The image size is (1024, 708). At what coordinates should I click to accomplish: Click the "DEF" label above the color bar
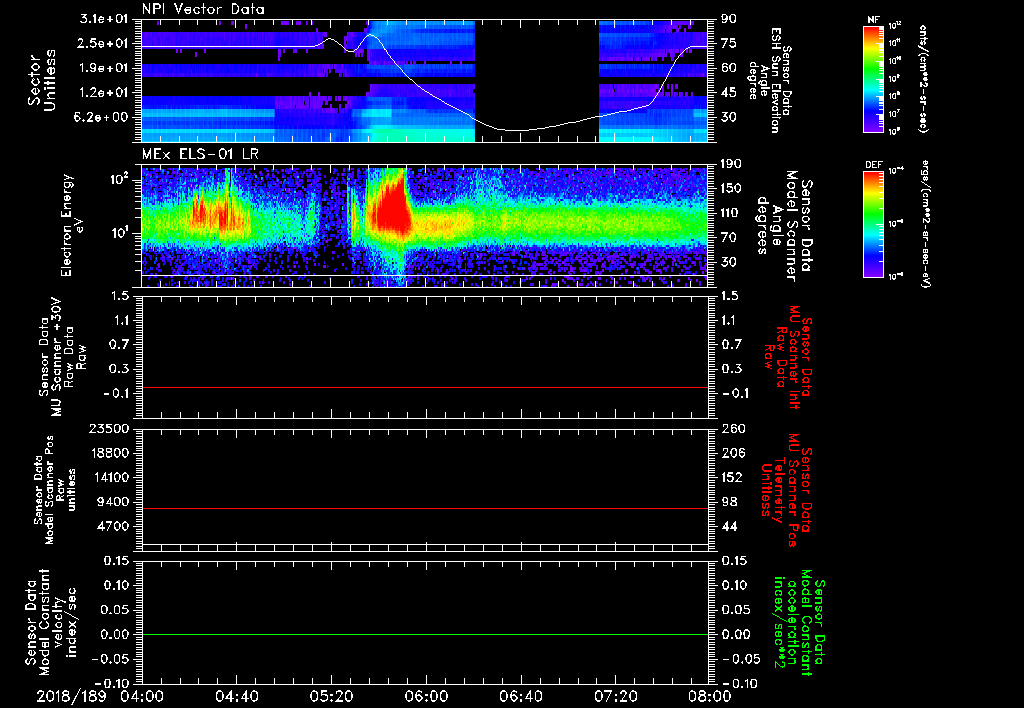pyautogui.click(x=873, y=165)
